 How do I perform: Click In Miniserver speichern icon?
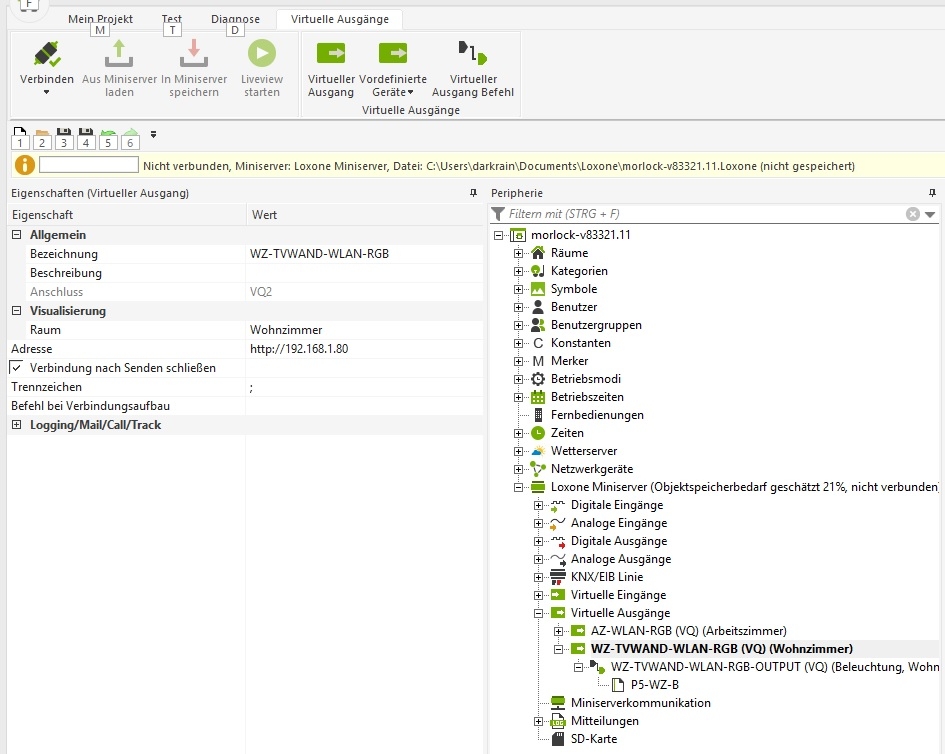(x=193, y=54)
